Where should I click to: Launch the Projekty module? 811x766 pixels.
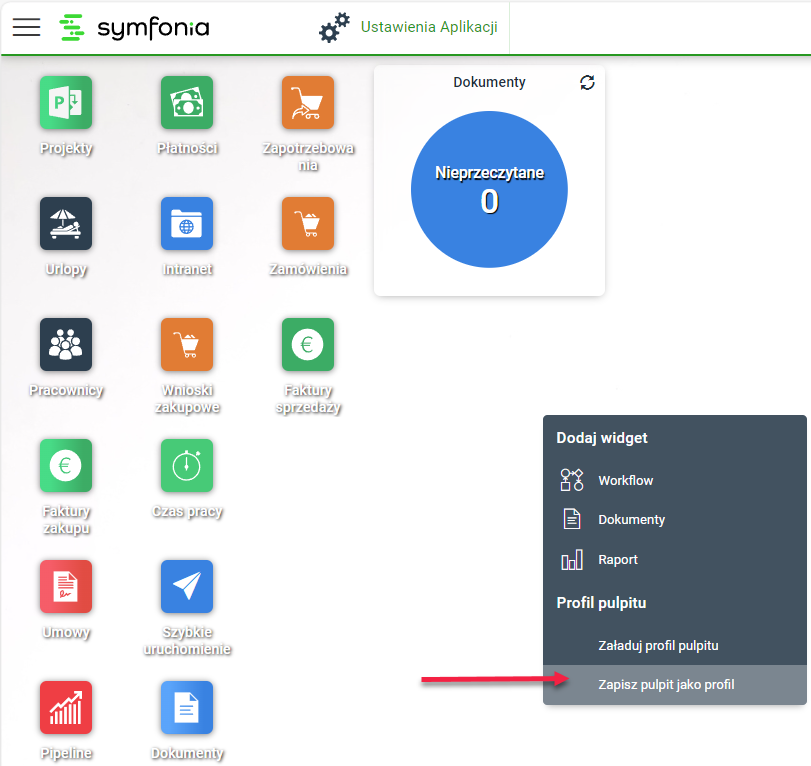pyautogui.click(x=66, y=102)
